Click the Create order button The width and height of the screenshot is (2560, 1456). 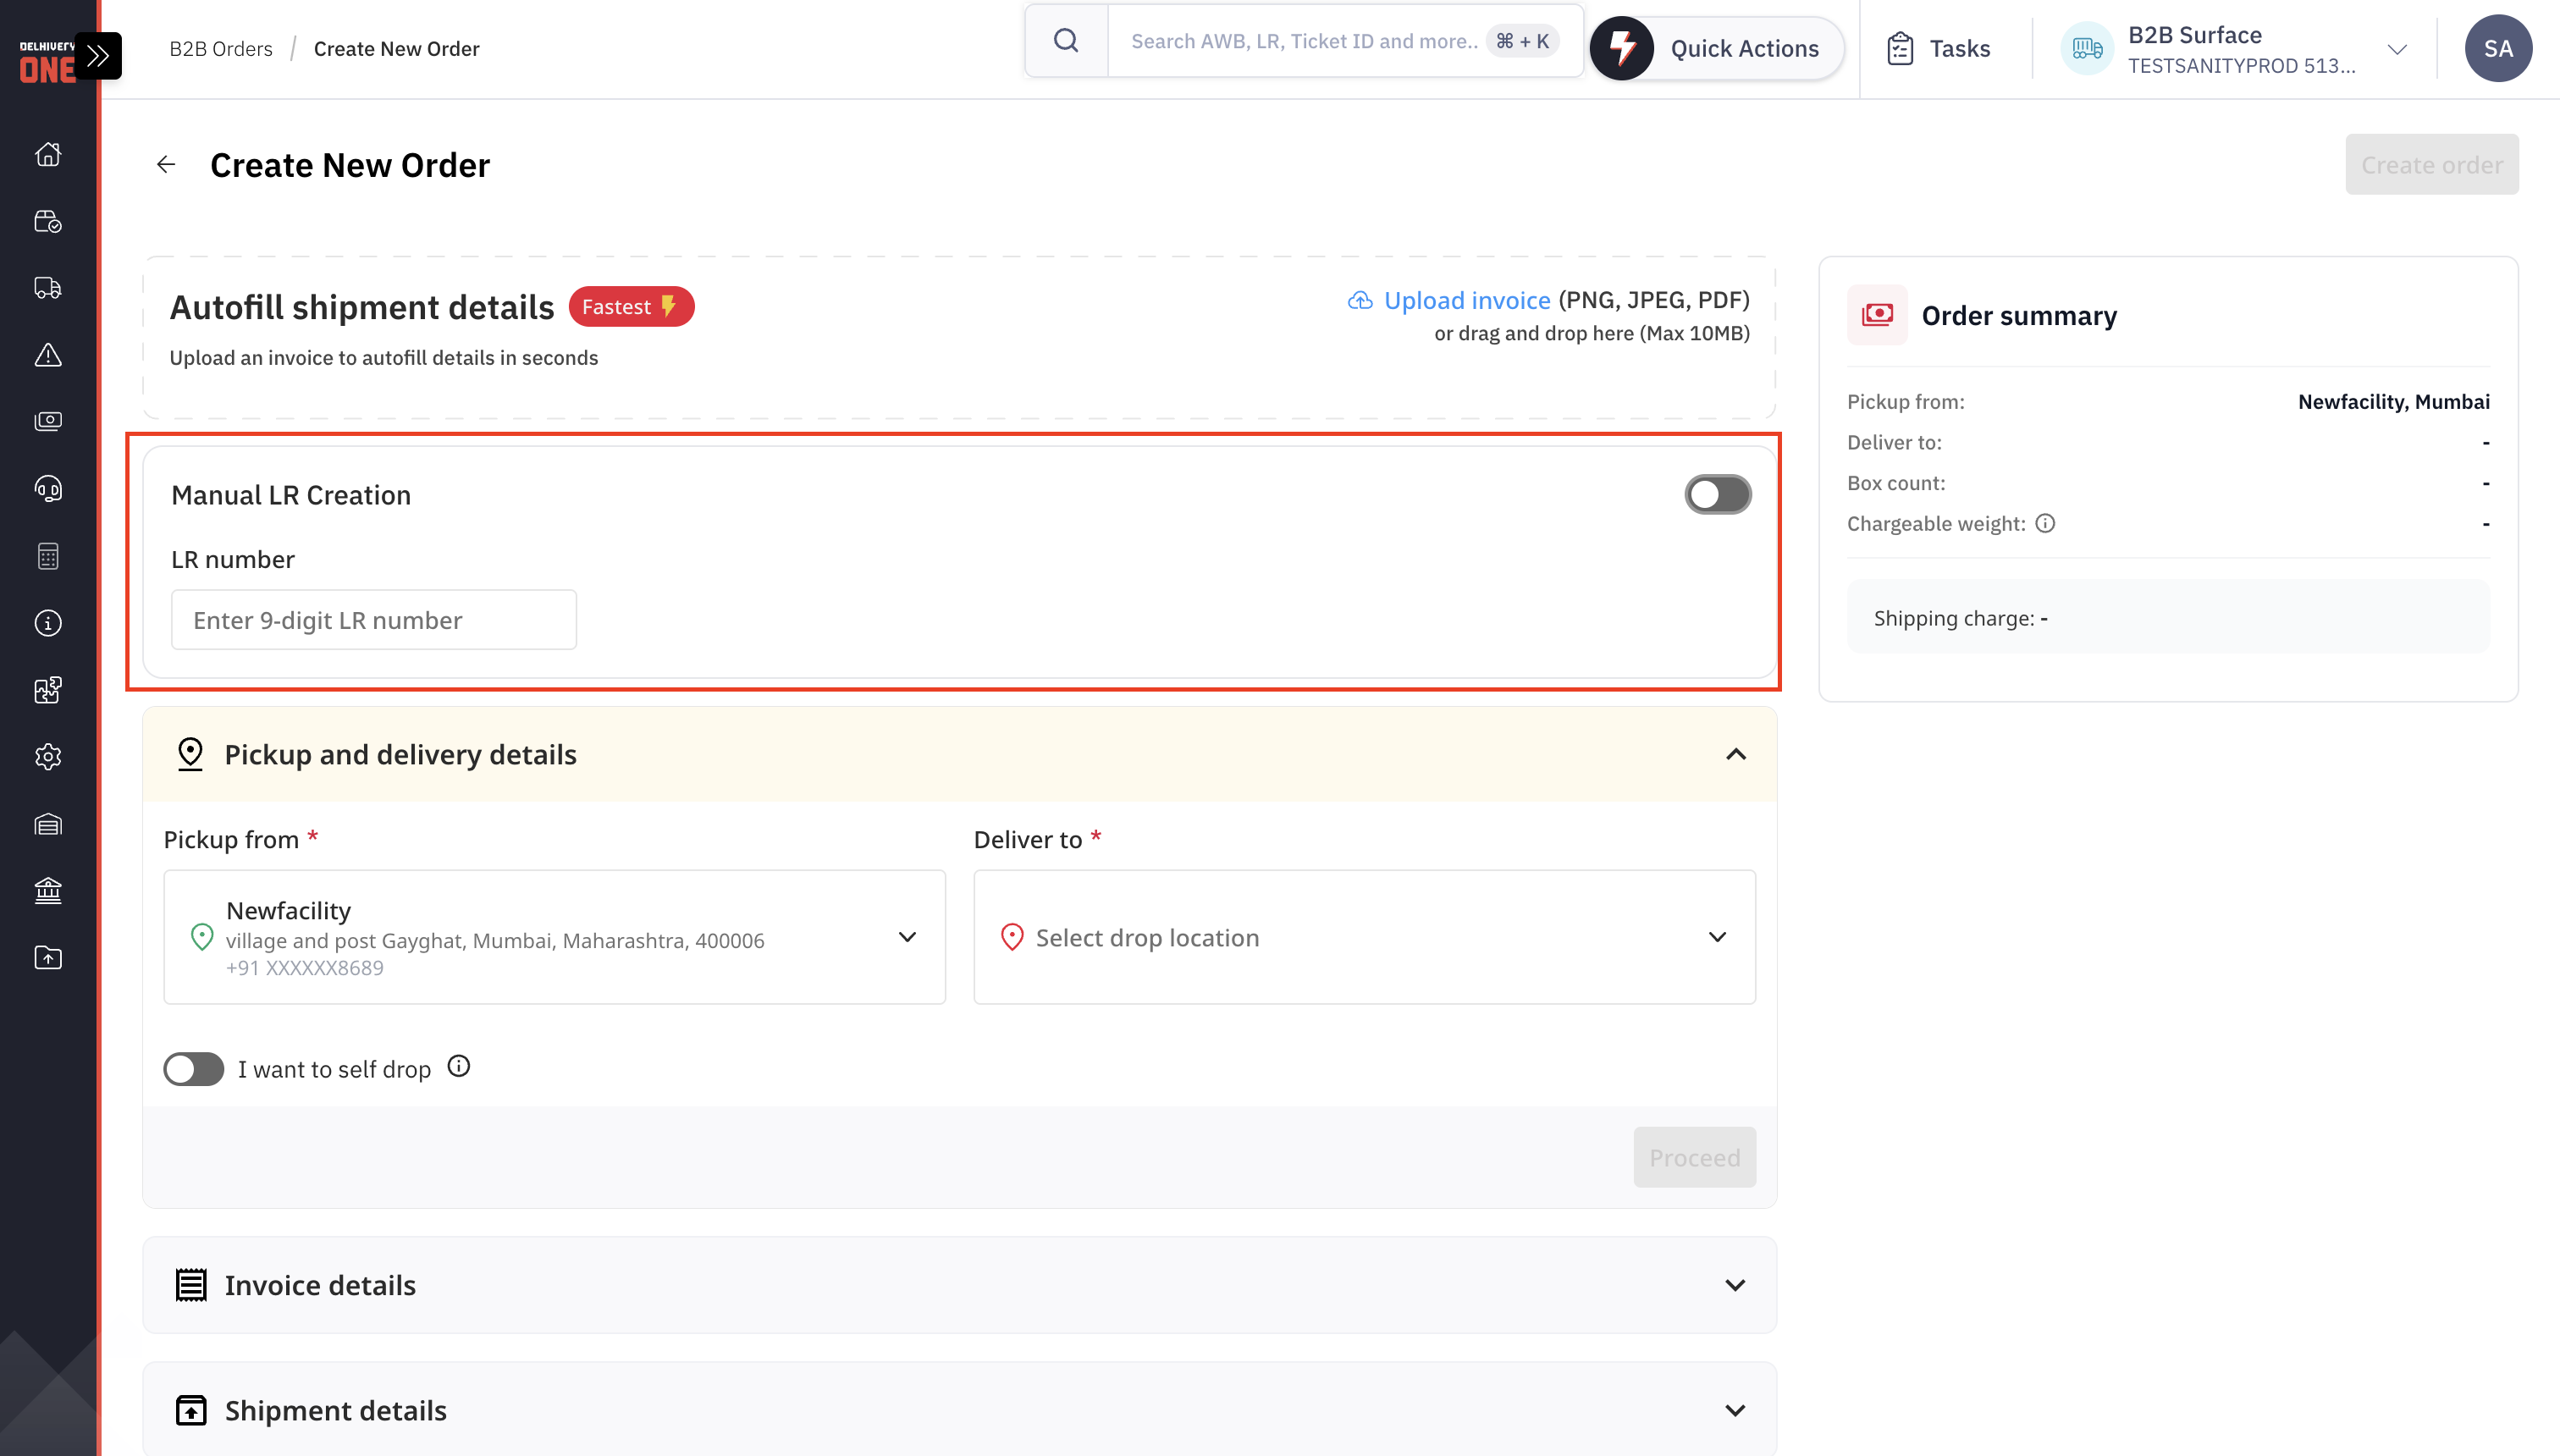tap(2432, 164)
